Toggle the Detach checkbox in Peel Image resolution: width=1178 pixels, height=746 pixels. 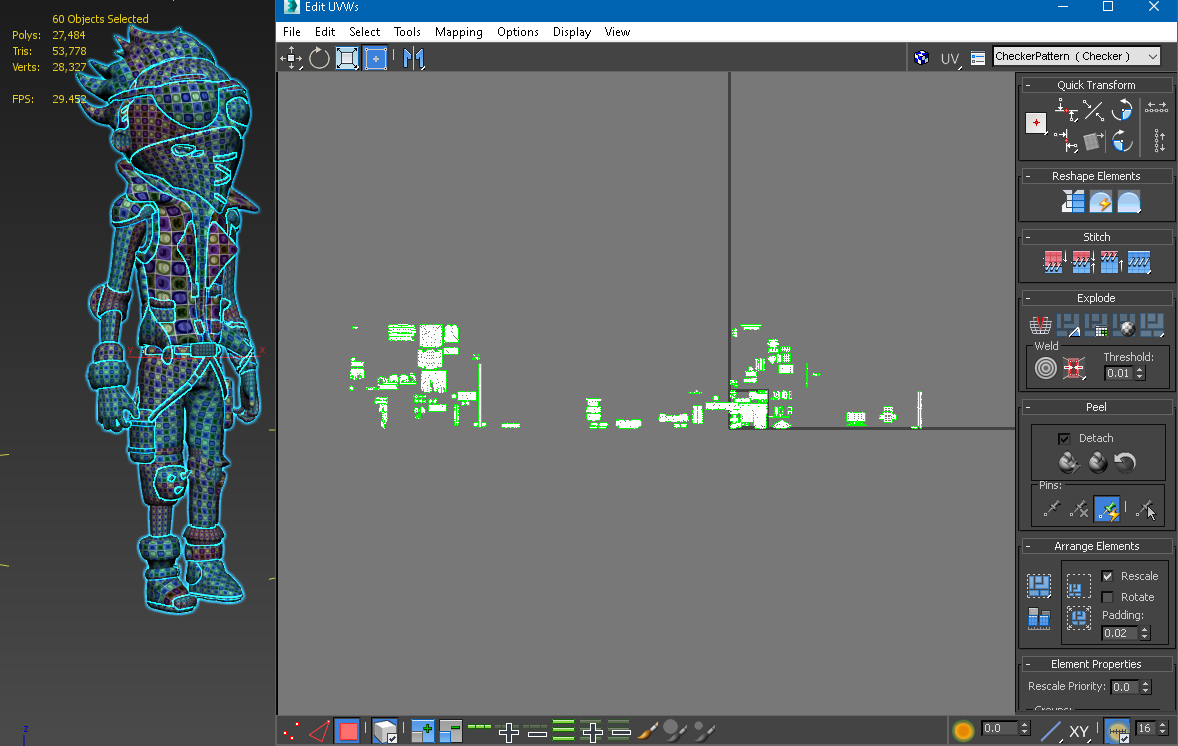[x=1064, y=438]
